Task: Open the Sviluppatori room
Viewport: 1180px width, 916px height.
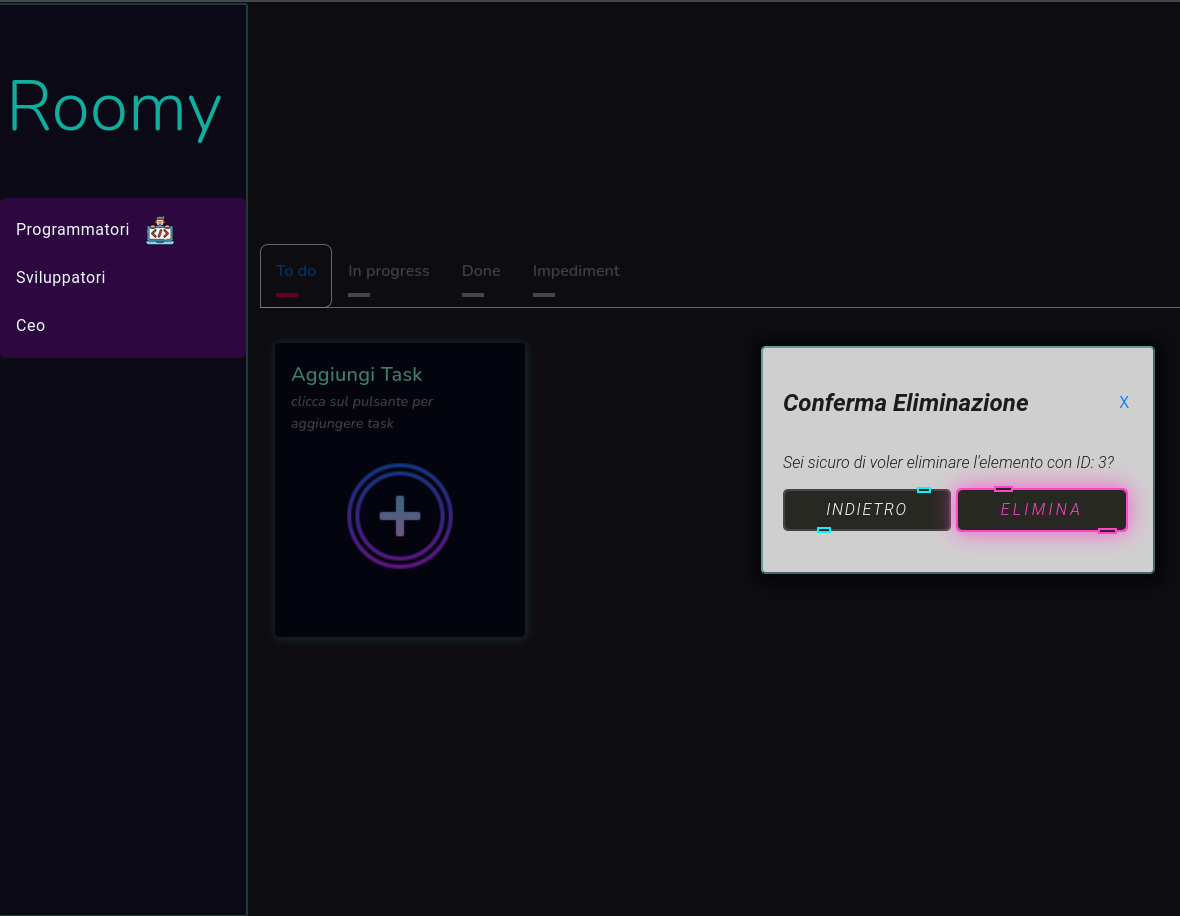Action: pyautogui.click(x=61, y=277)
